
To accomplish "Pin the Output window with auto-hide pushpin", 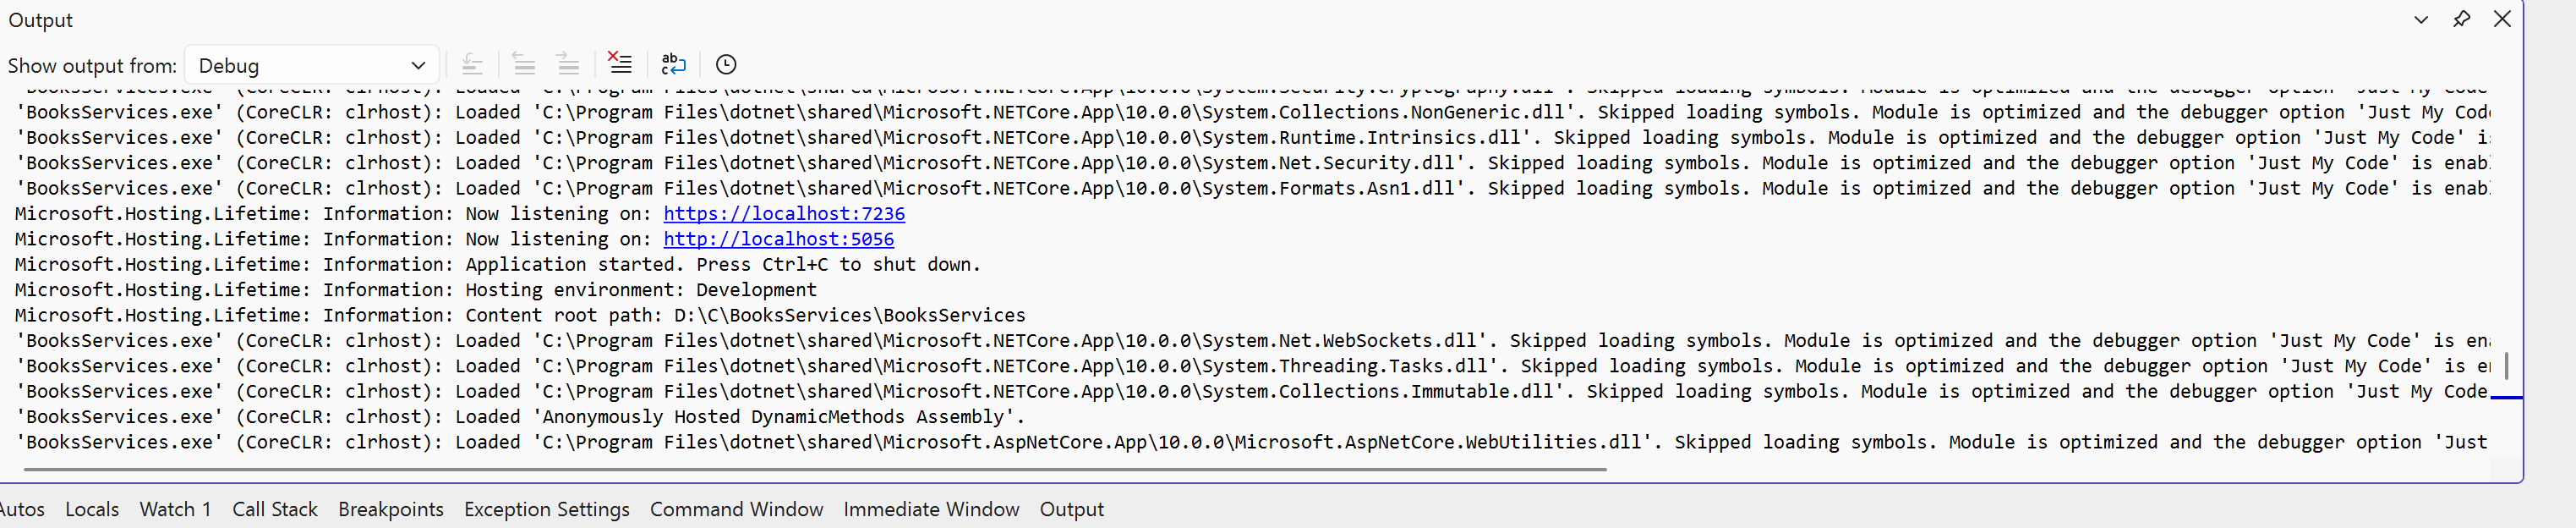I will (x=2461, y=19).
